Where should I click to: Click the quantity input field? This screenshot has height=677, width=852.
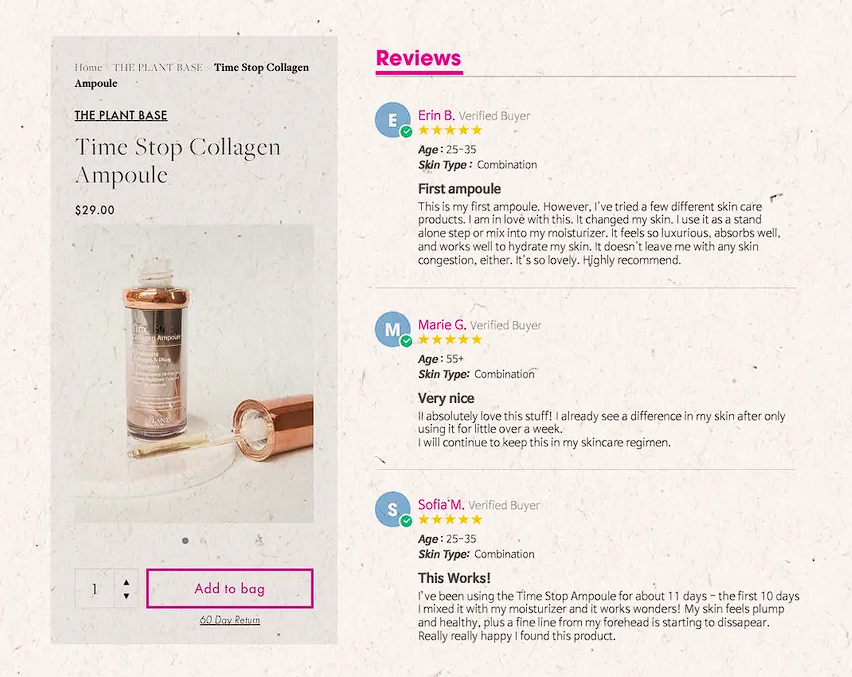pyautogui.click(x=96, y=589)
